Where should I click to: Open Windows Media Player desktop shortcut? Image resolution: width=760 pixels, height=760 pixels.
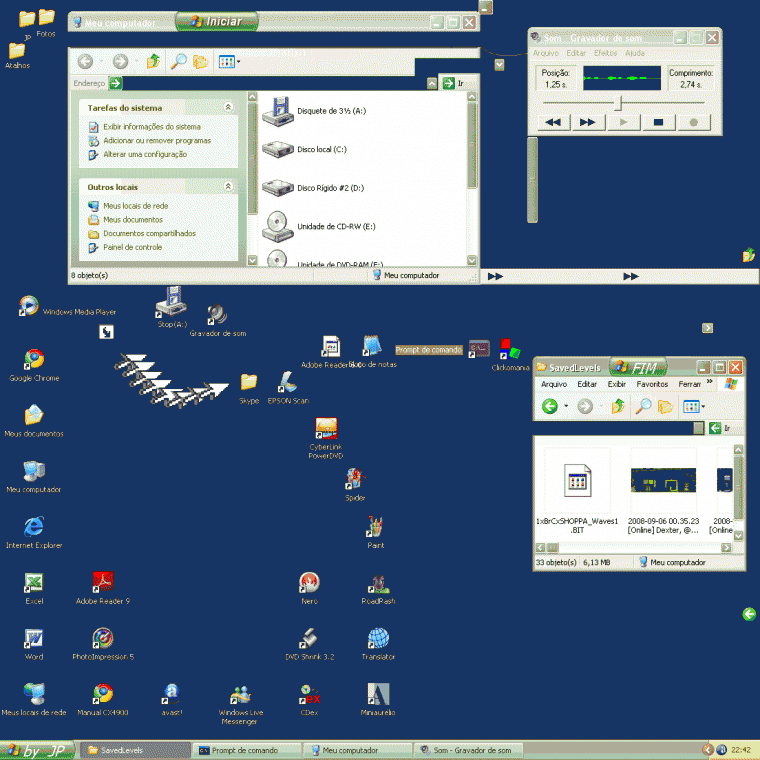29,306
